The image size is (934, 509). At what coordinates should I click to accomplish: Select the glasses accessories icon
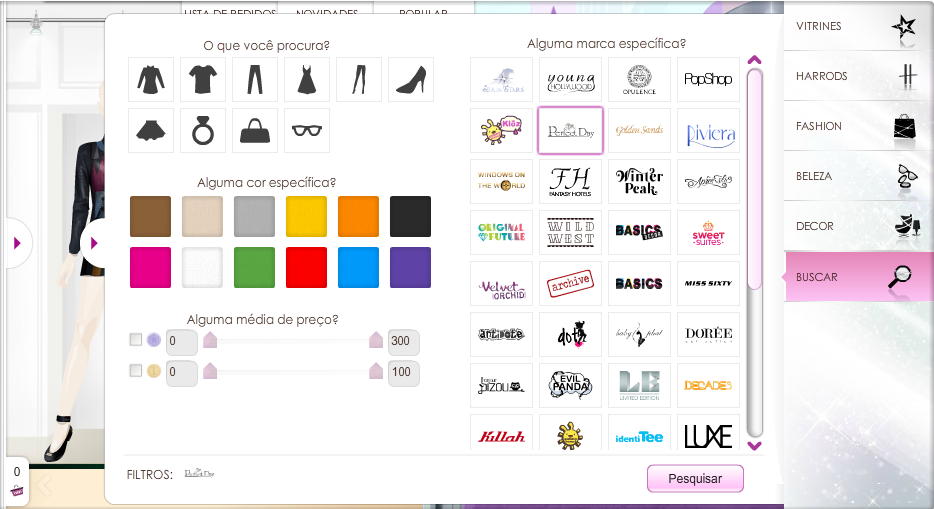tap(307, 130)
